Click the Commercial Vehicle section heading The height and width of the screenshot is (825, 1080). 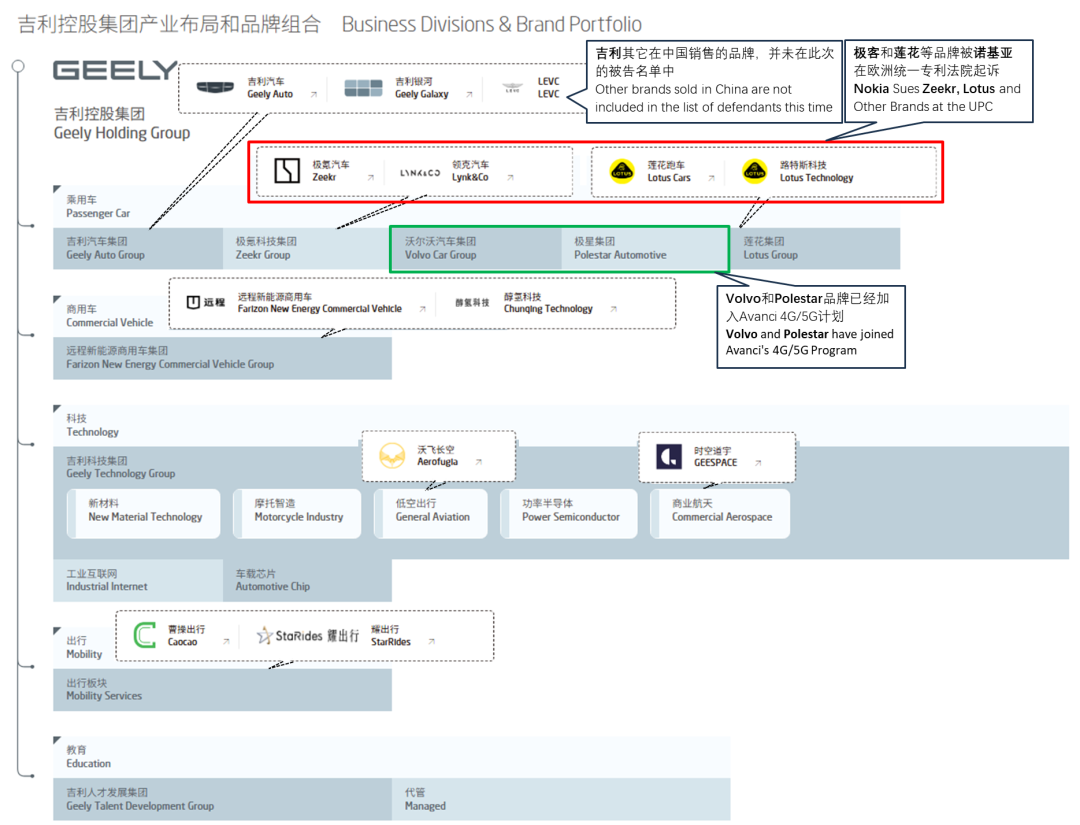coord(110,316)
